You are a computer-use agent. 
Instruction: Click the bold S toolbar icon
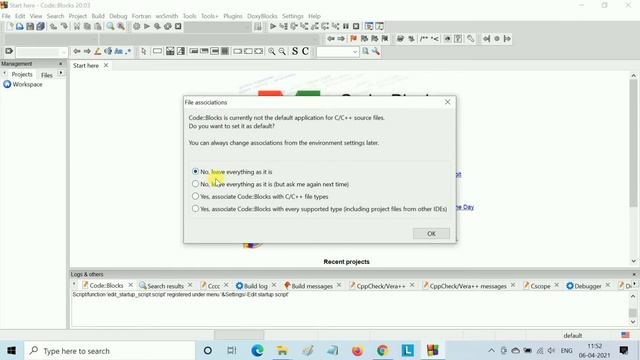click(295, 51)
